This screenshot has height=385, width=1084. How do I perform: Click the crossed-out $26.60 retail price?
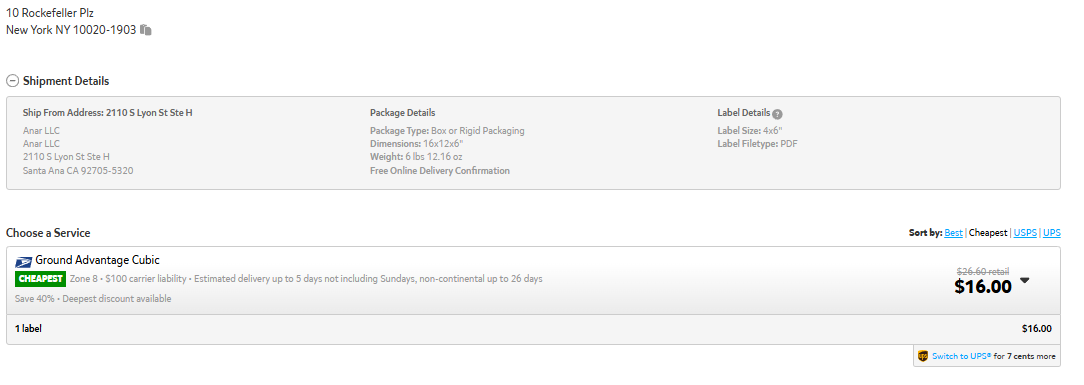click(982, 272)
